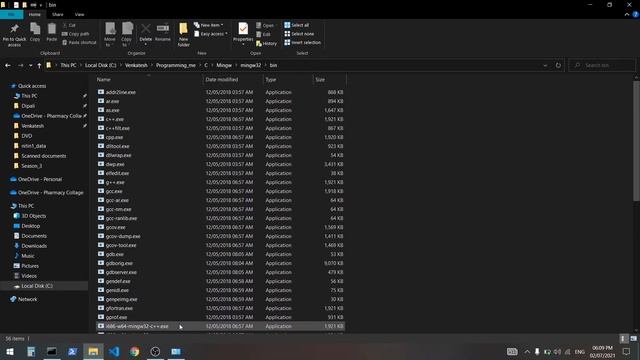The image size is (640, 360).
Task: Open the Move to dropdown
Action: pos(110,35)
